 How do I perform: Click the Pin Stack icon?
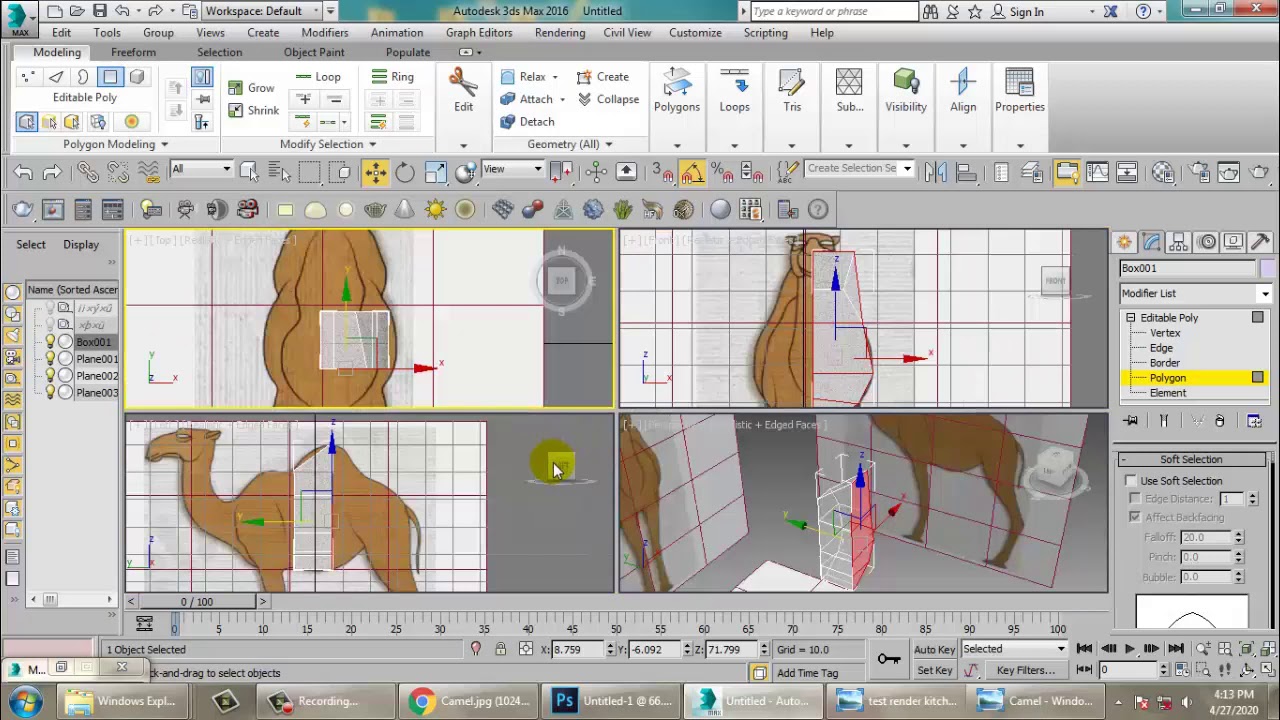pyautogui.click(x=1131, y=421)
